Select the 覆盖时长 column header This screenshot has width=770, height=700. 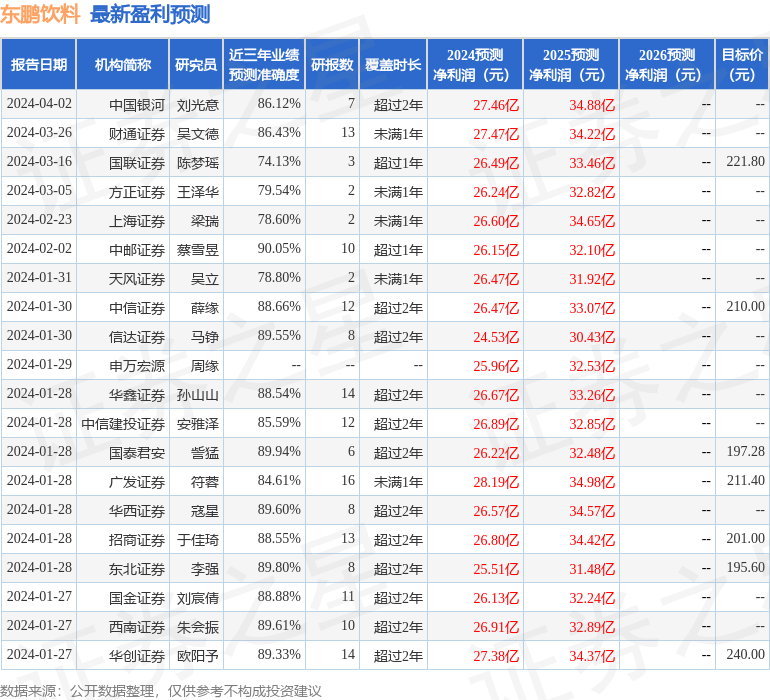click(x=393, y=64)
